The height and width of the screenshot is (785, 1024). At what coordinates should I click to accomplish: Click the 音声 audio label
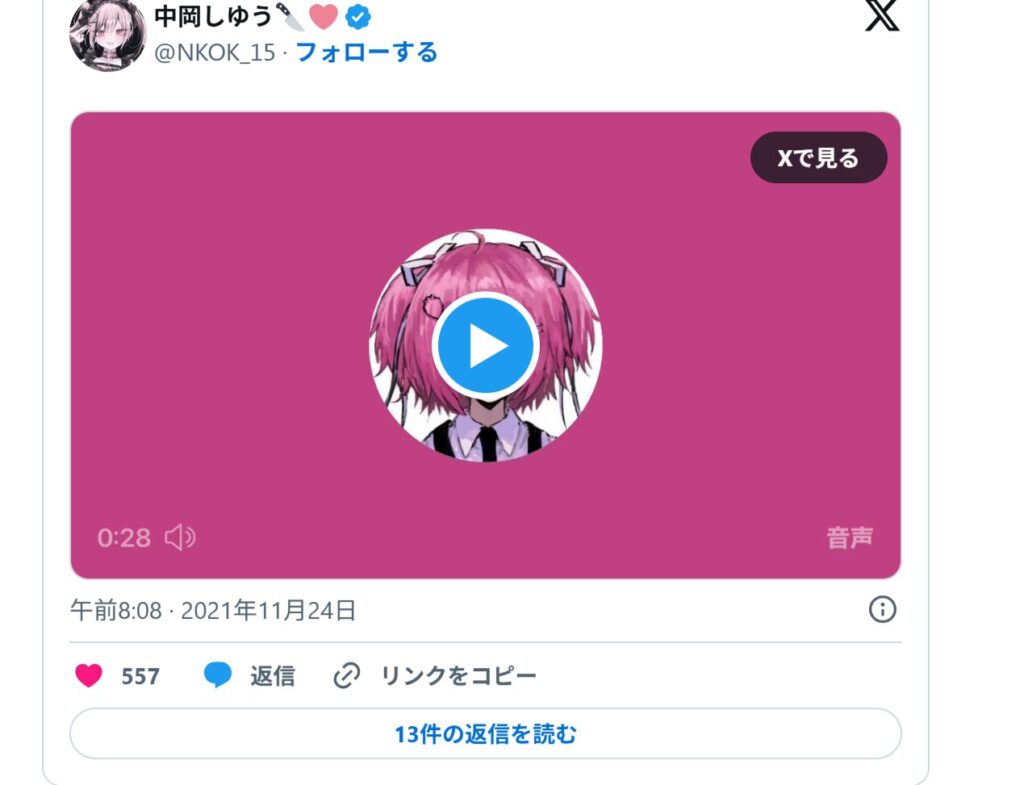[850, 538]
